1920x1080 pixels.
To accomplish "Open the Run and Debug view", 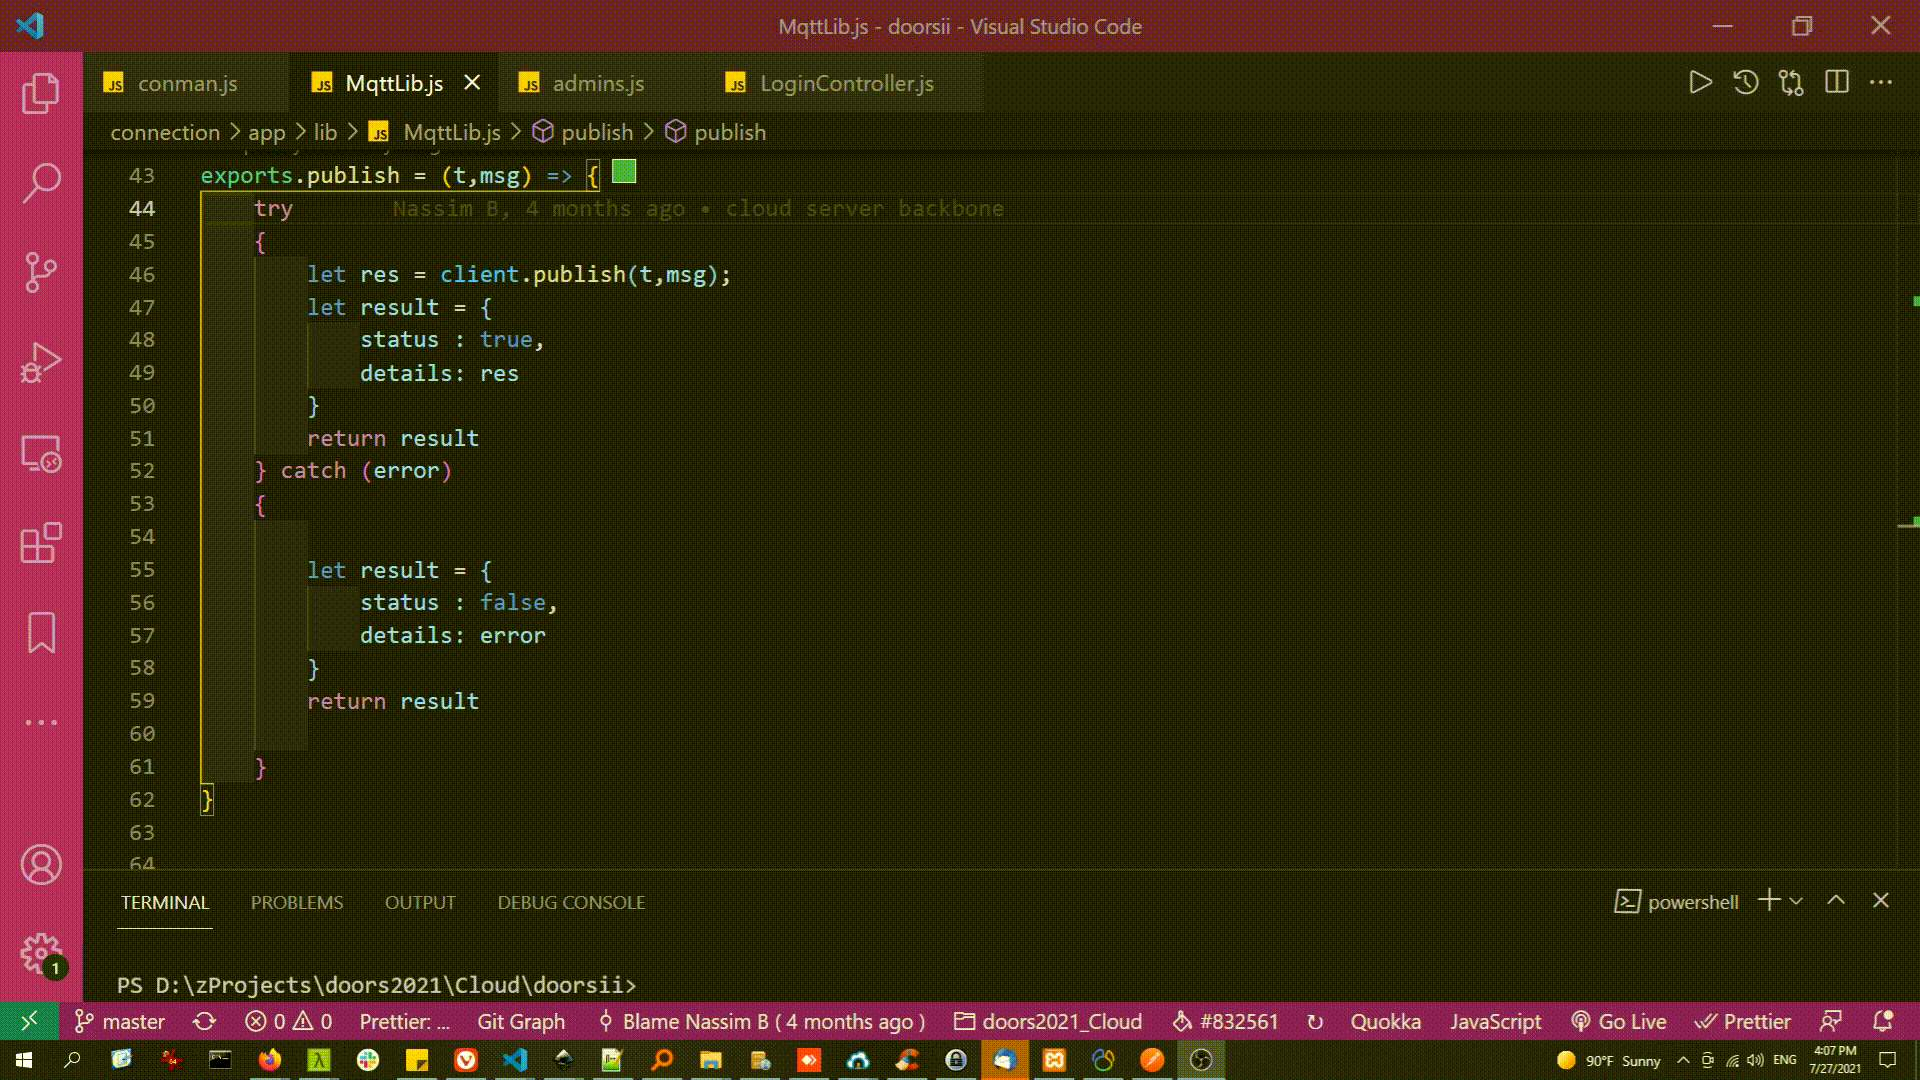I will (40, 360).
